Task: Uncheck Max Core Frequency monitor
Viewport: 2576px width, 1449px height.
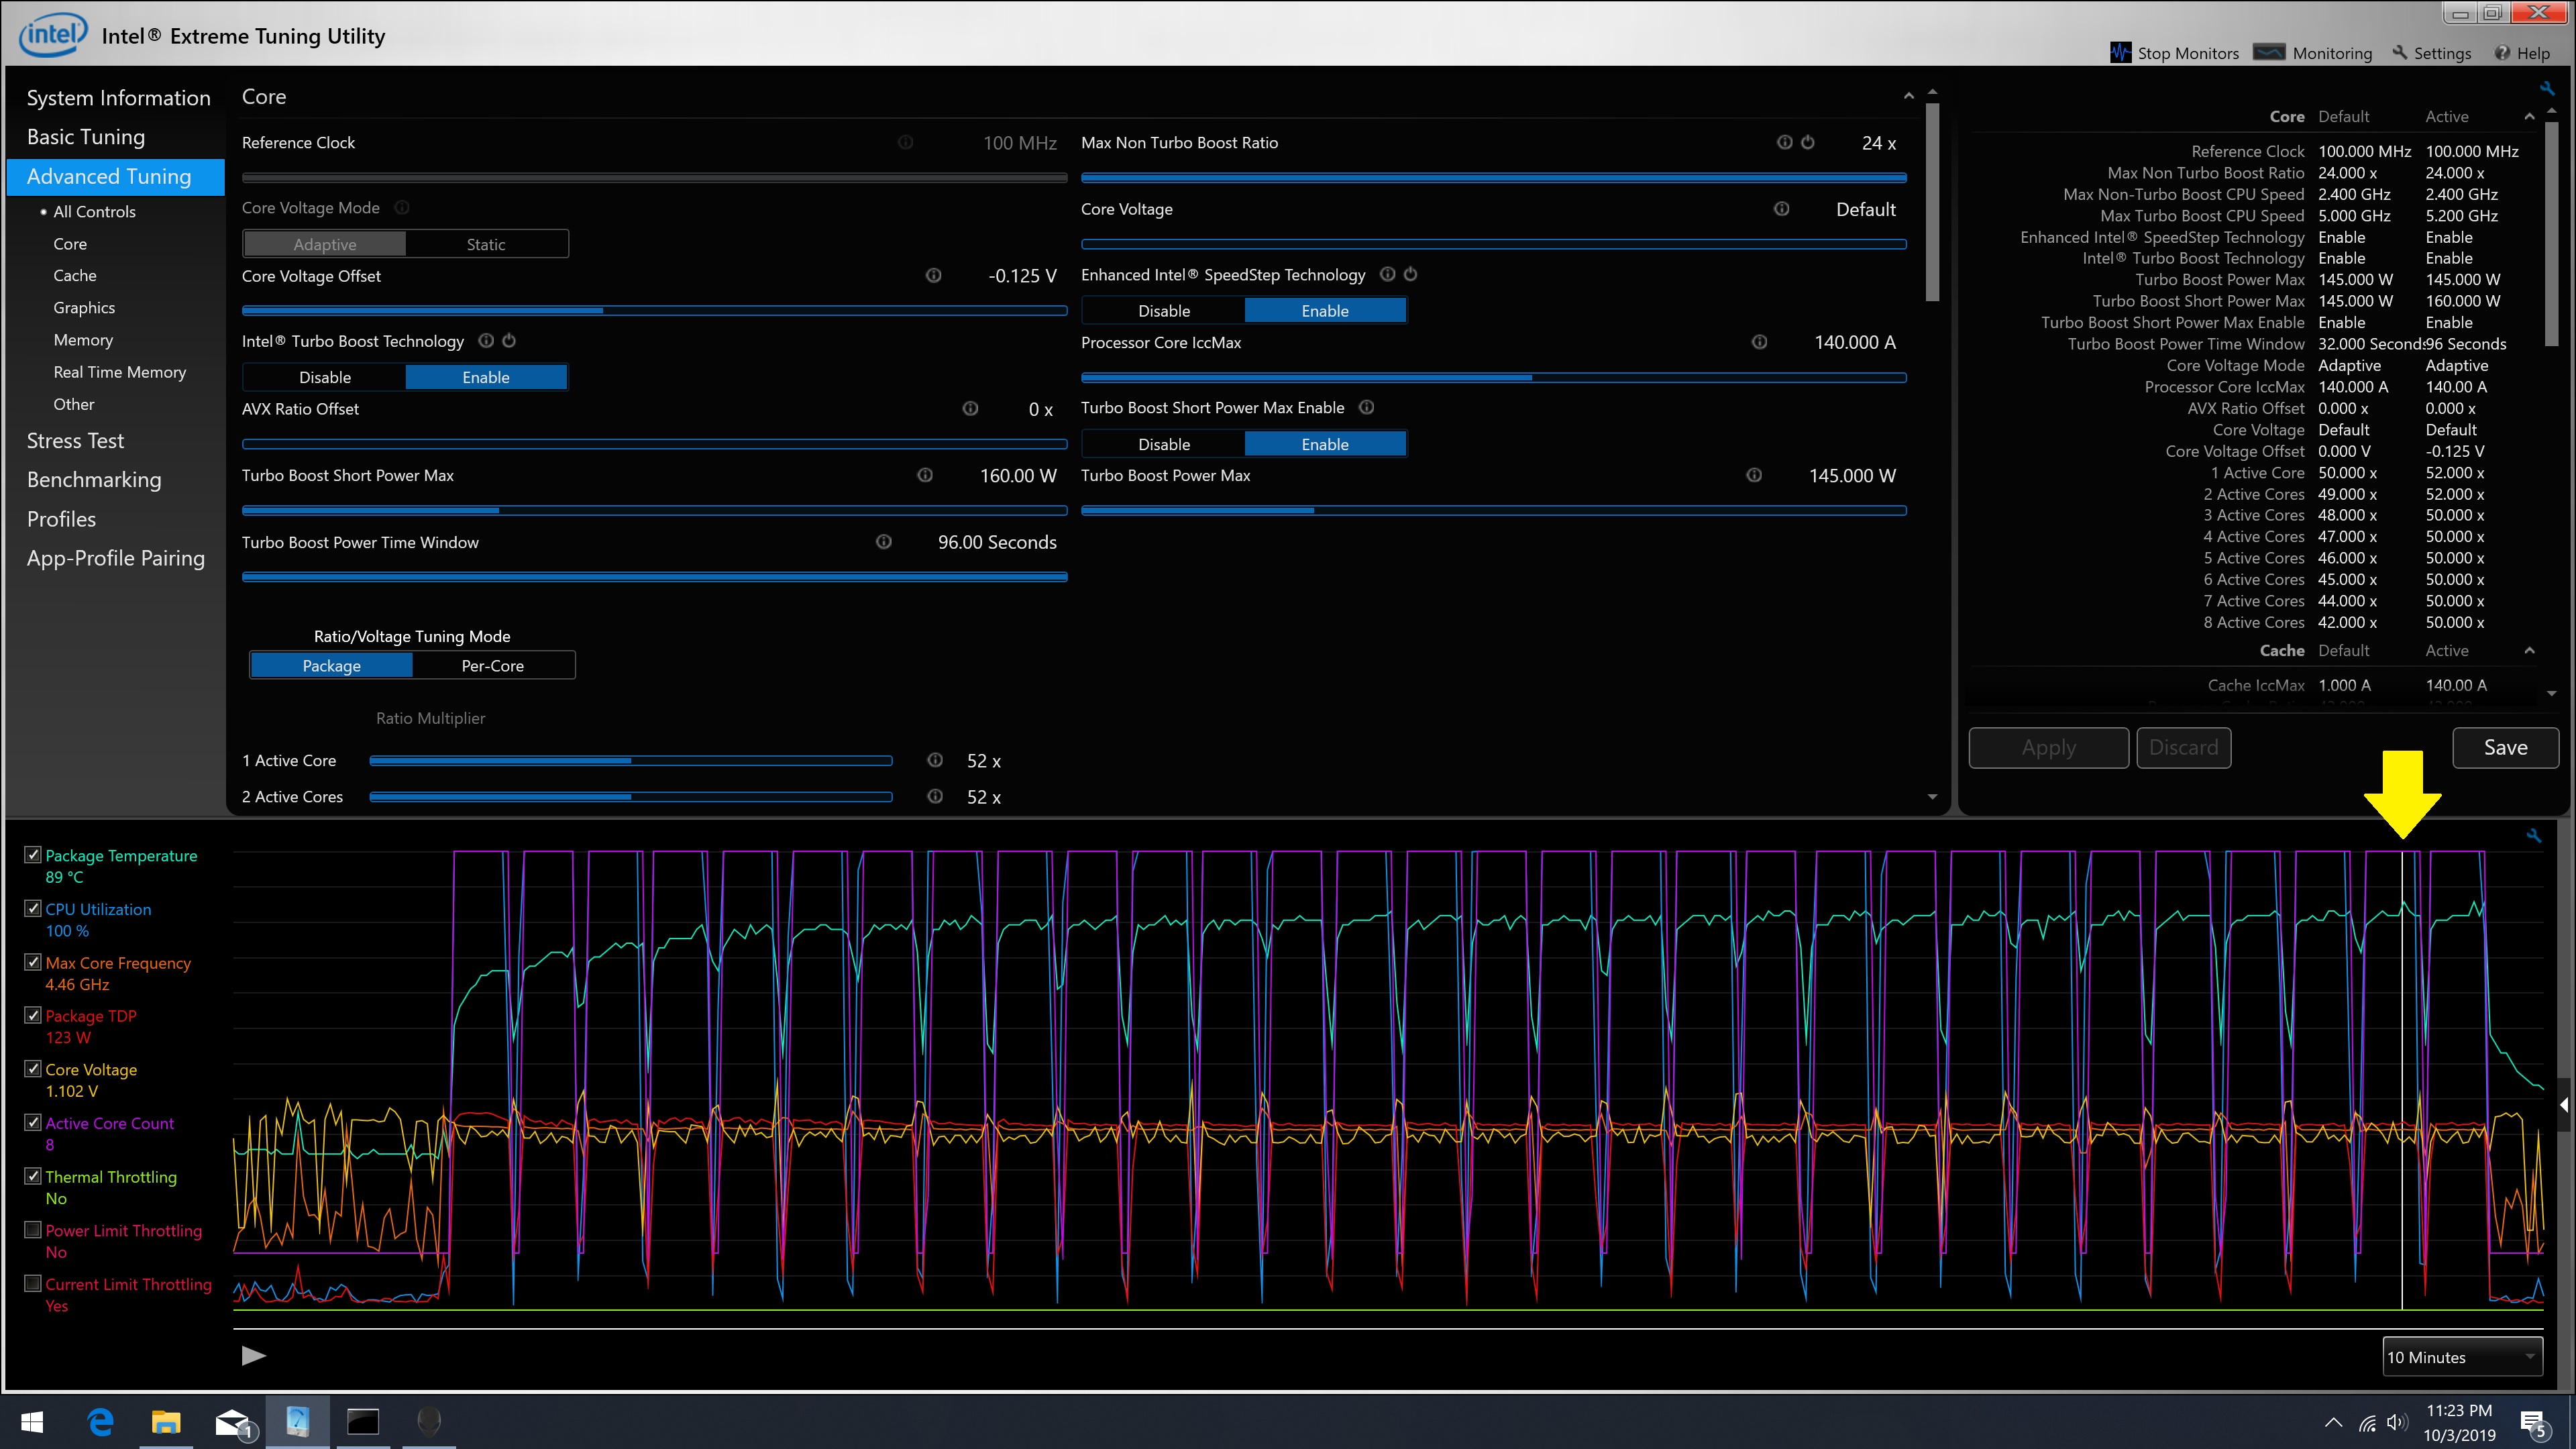Action: [x=33, y=962]
